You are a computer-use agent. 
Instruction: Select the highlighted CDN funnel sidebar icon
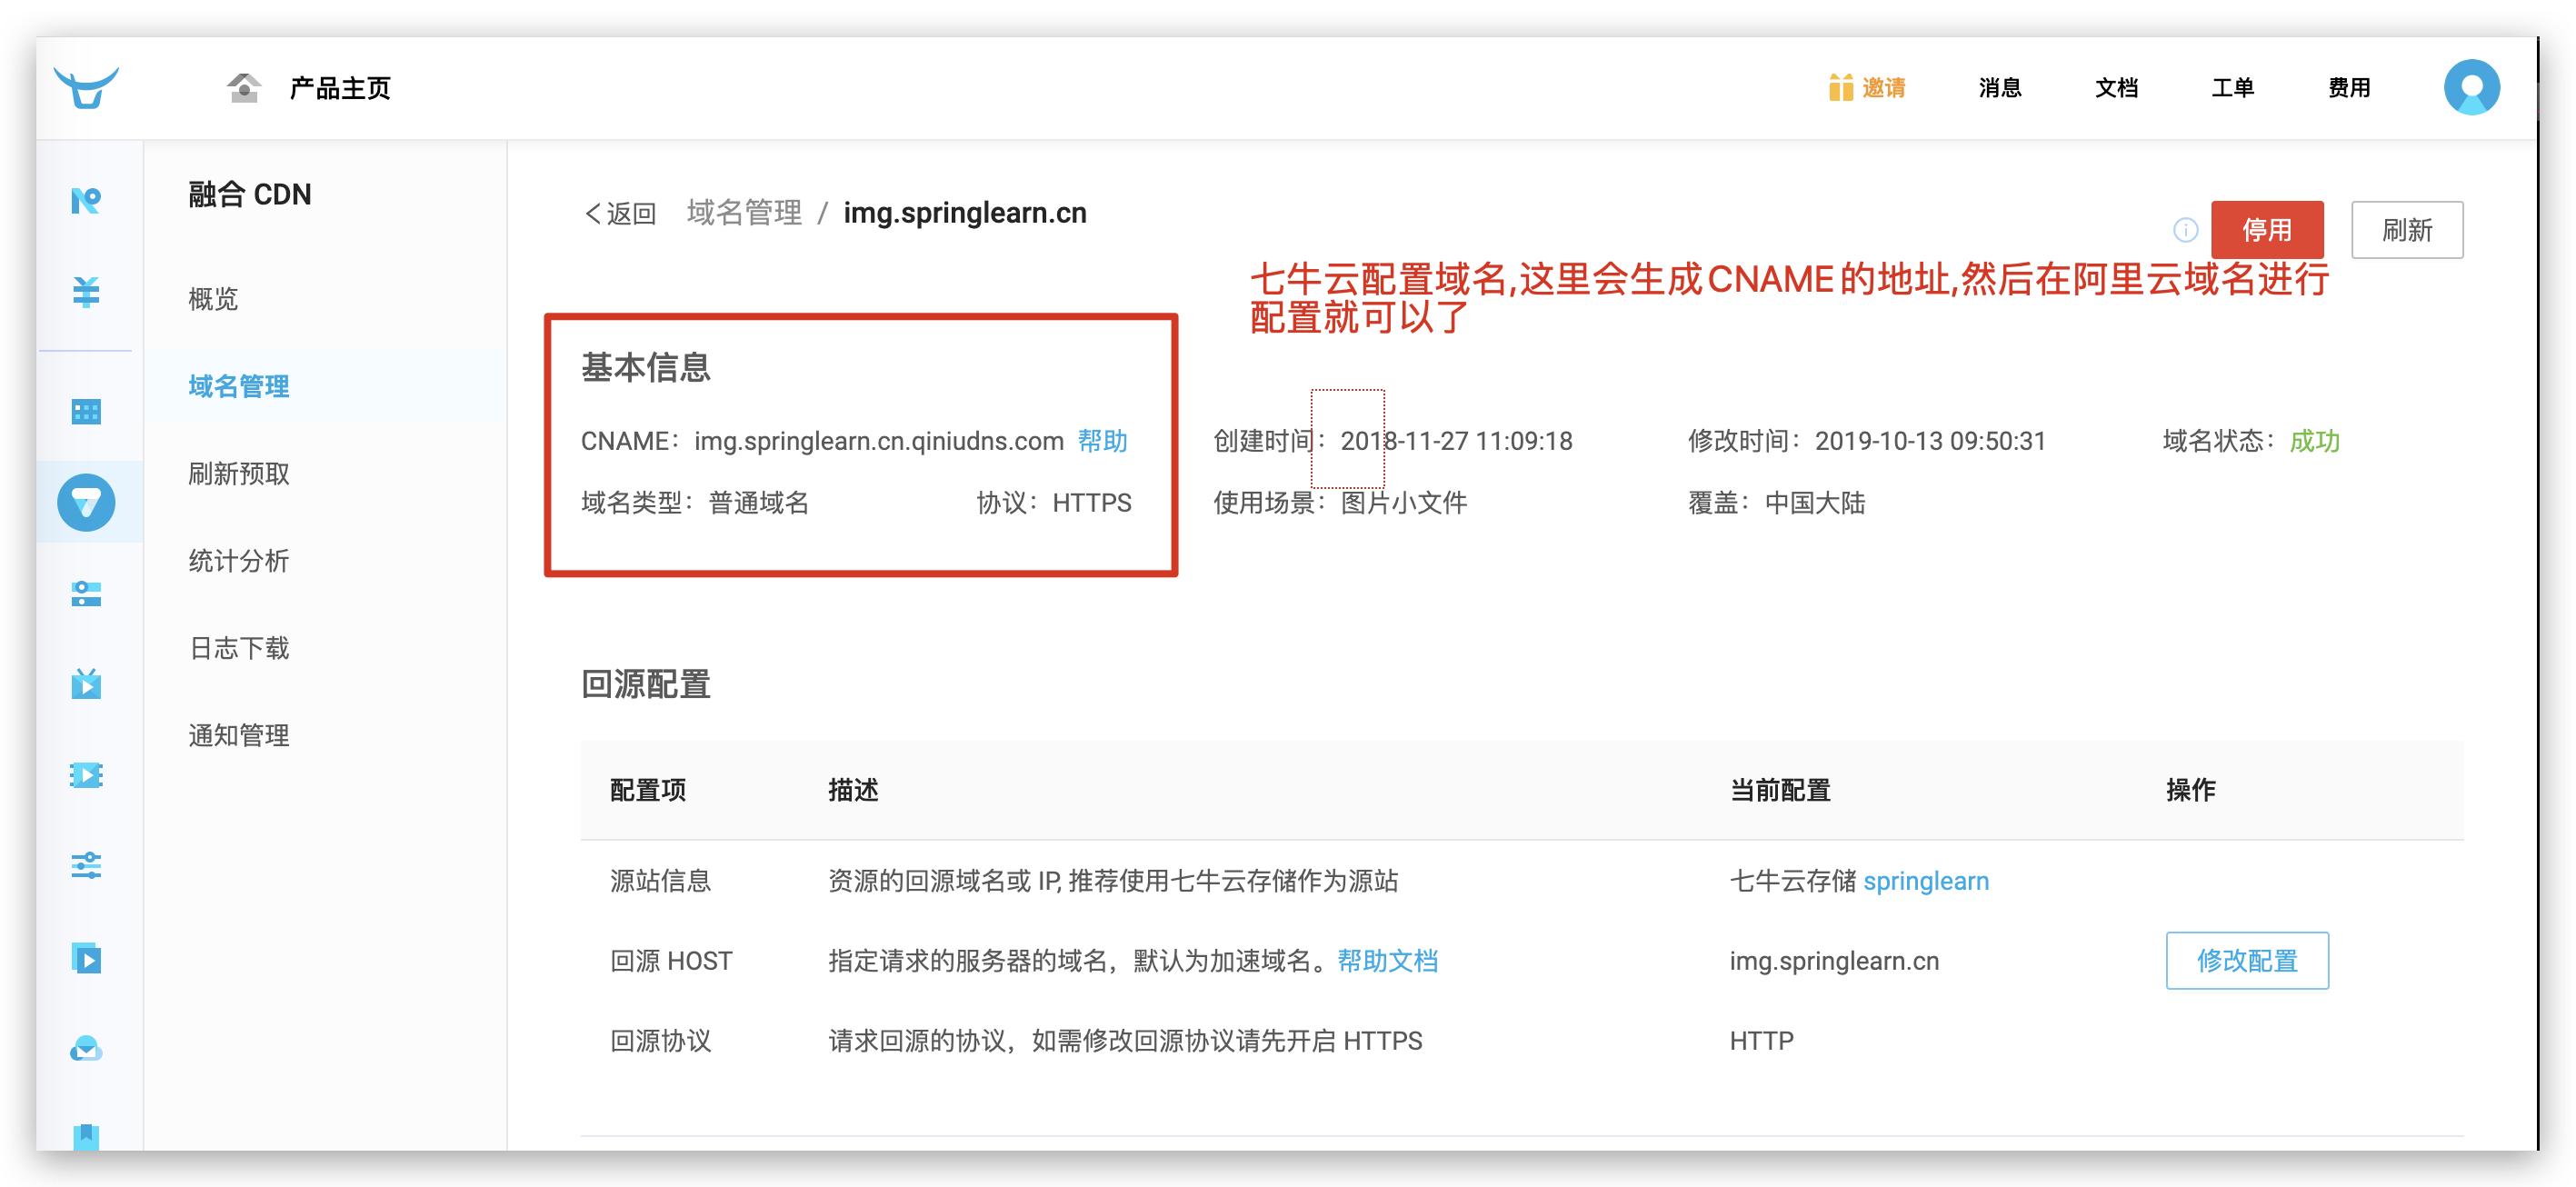pos(86,502)
